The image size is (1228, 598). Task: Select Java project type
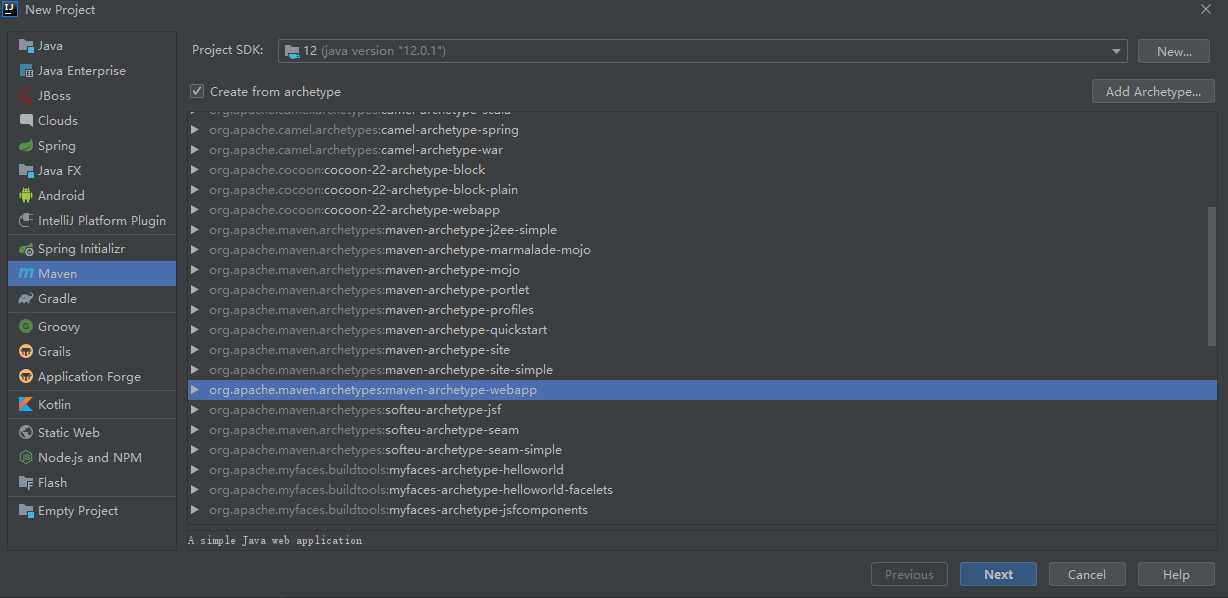(x=92, y=46)
